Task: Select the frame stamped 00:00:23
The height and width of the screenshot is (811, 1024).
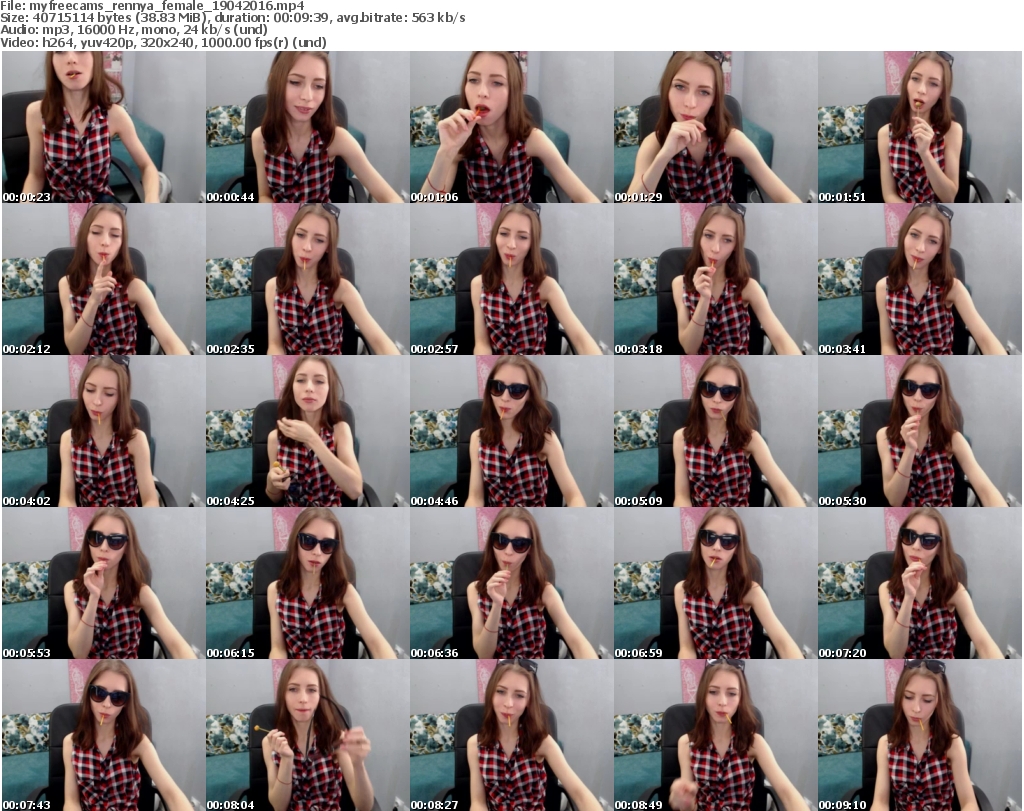Action: coord(104,127)
